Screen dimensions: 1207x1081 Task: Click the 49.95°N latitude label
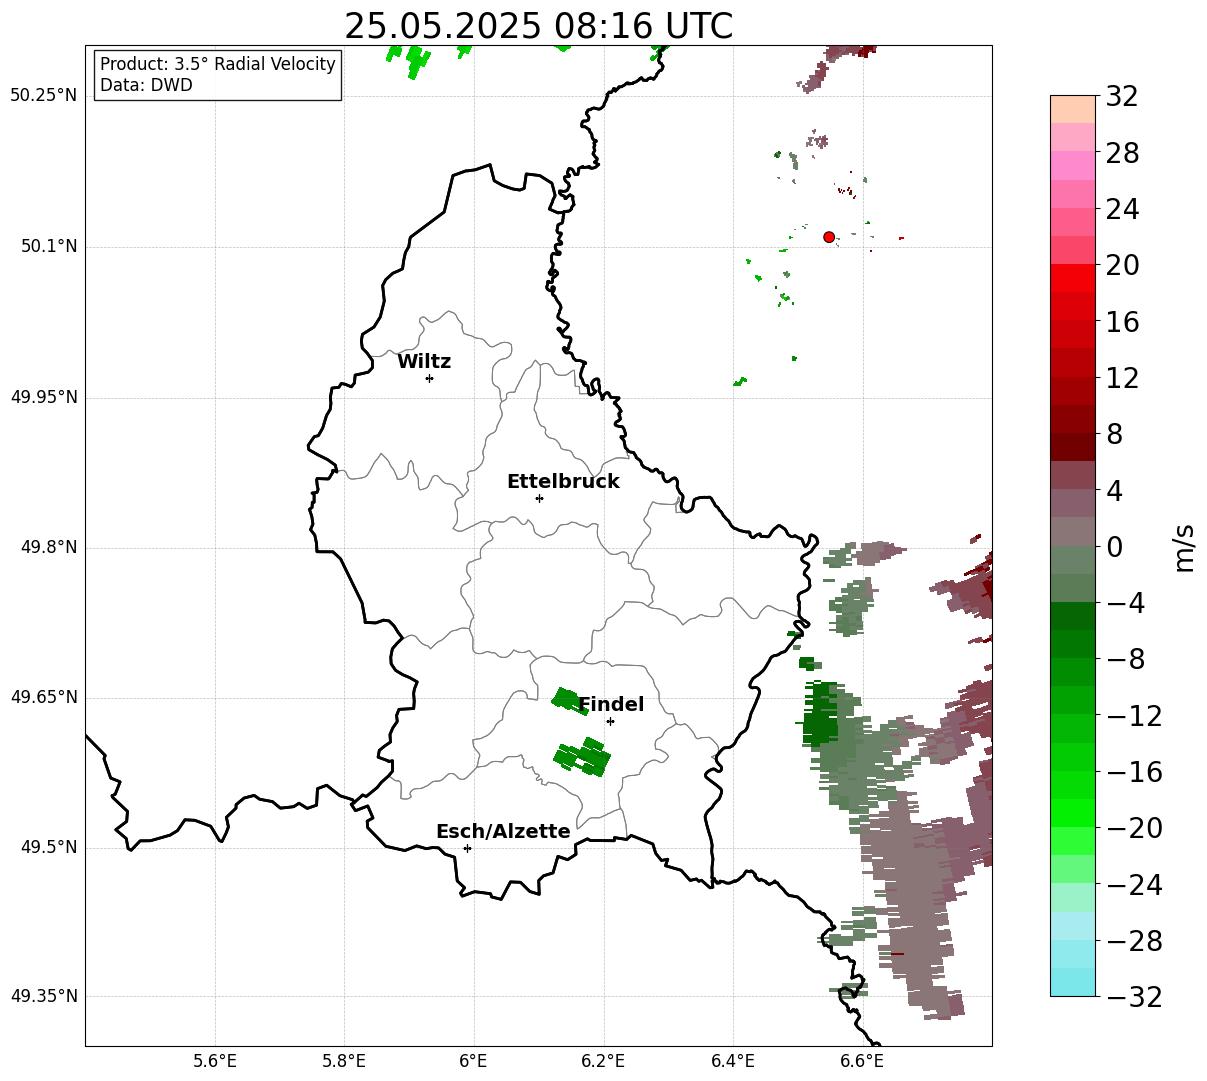click(44, 397)
